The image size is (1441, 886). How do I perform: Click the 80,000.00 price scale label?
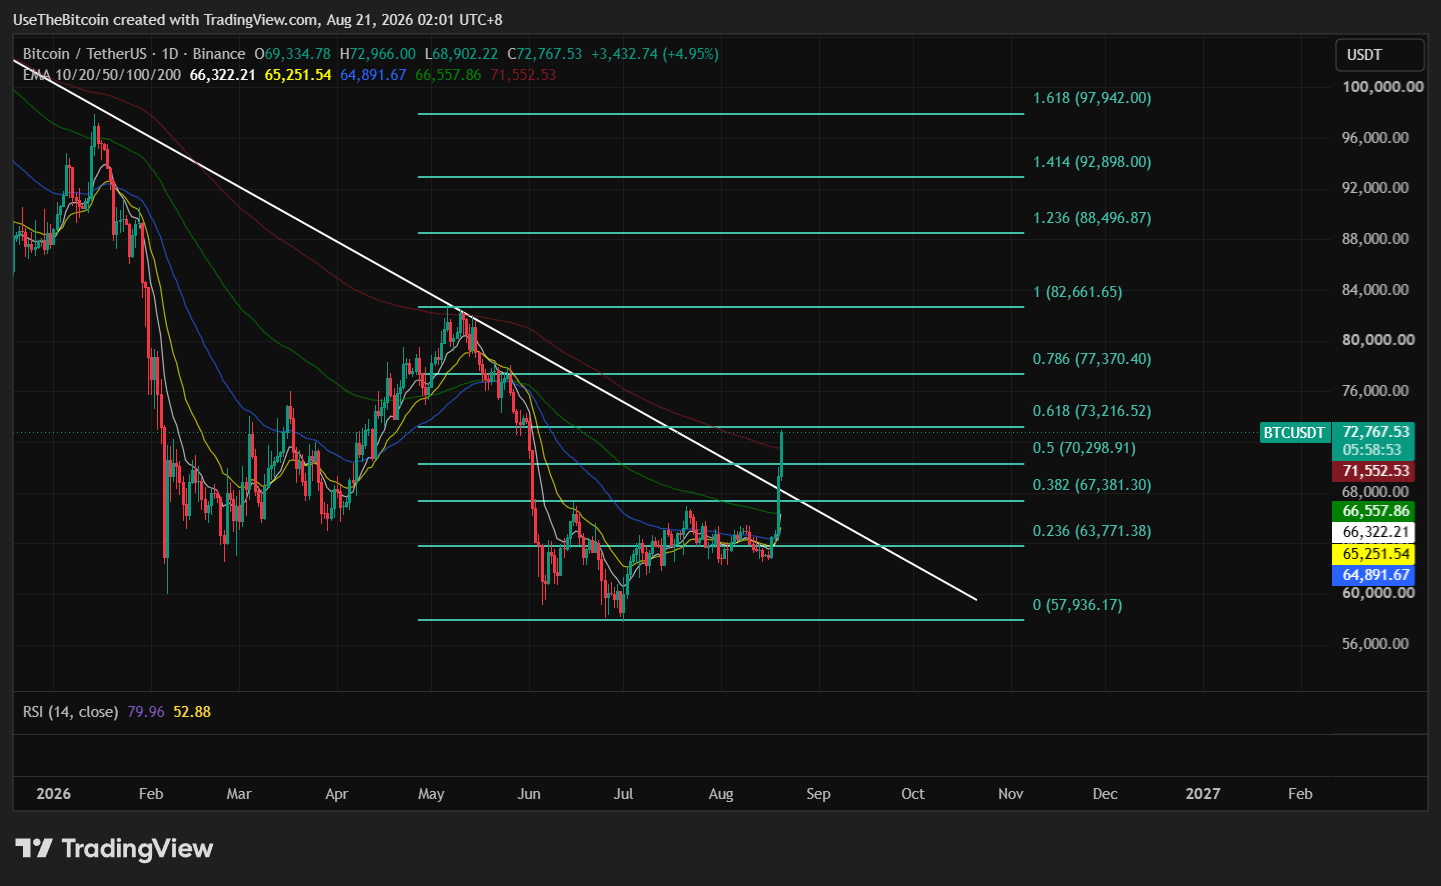coord(1378,340)
